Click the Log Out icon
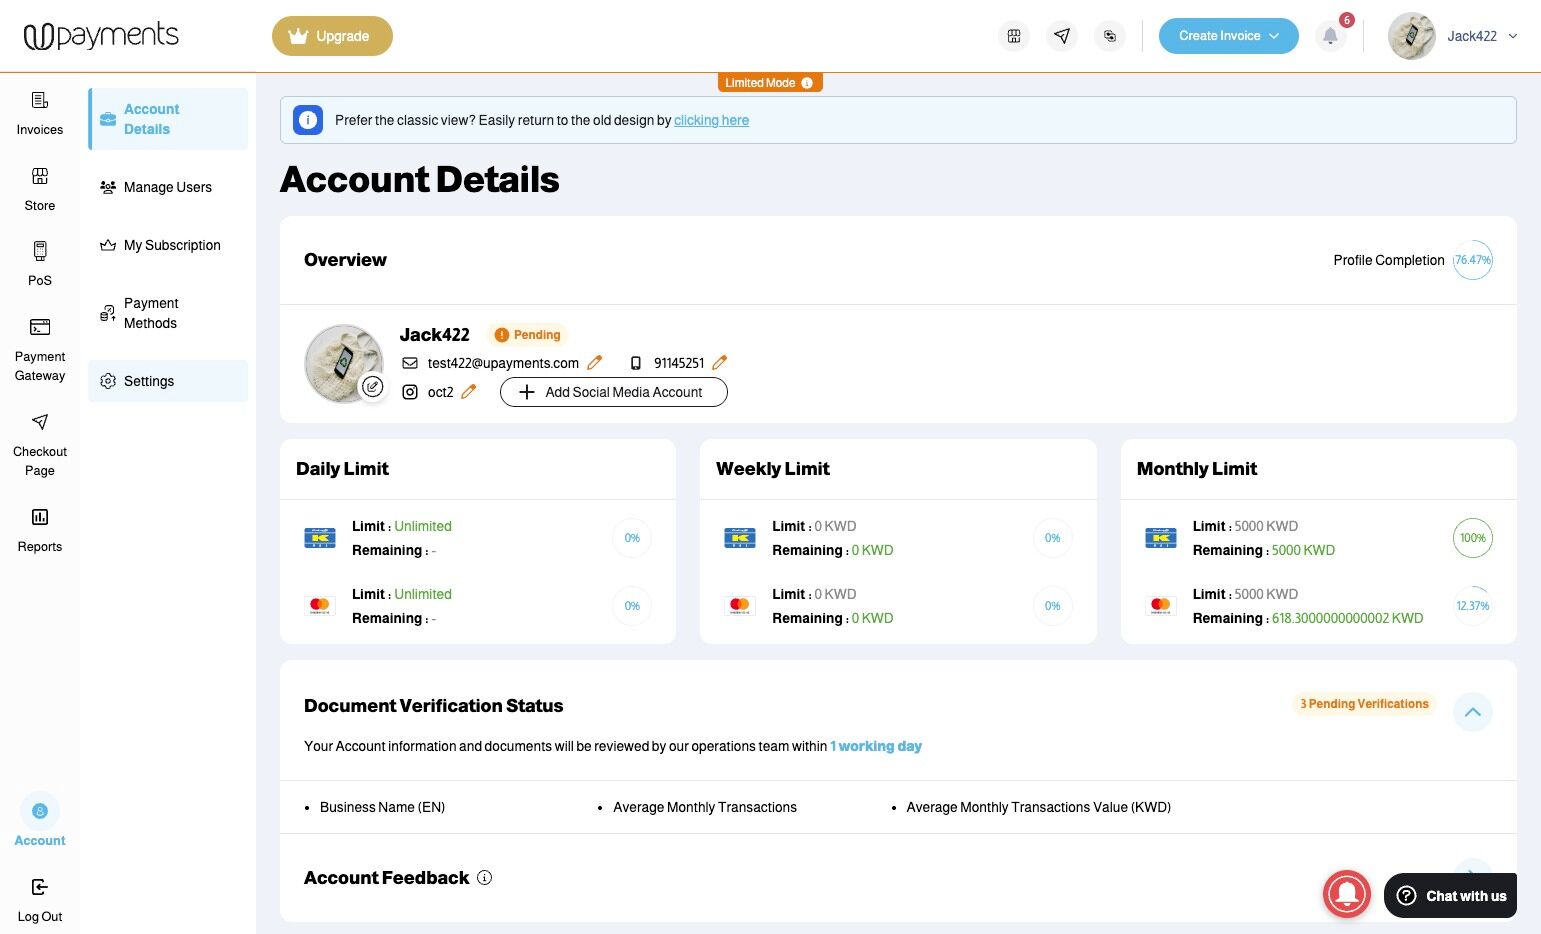The image size is (1541, 934). [40, 887]
